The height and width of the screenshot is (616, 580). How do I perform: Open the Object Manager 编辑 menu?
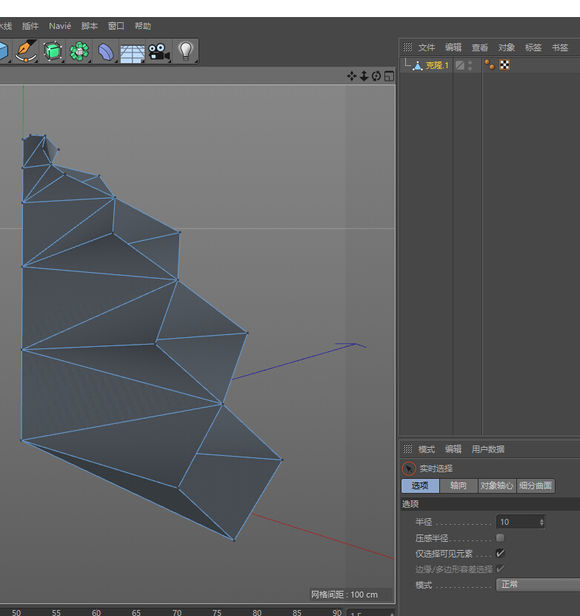453,48
